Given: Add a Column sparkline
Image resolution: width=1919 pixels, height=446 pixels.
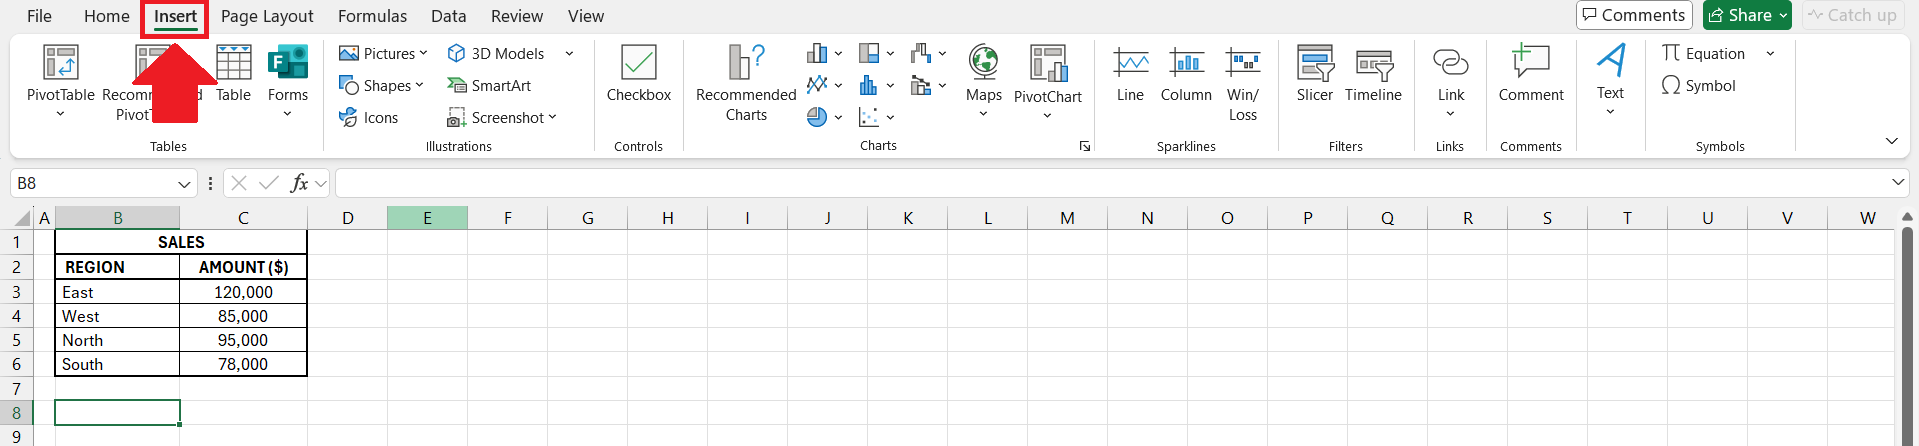Looking at the screenshot, I should coord(1187,74).
